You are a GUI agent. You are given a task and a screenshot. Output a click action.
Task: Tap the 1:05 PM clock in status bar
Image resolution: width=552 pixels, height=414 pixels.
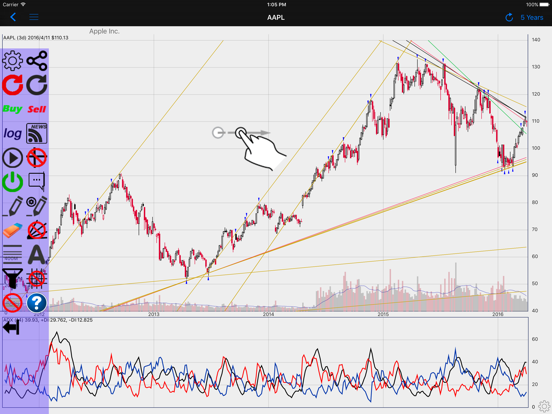click(276, 5)
